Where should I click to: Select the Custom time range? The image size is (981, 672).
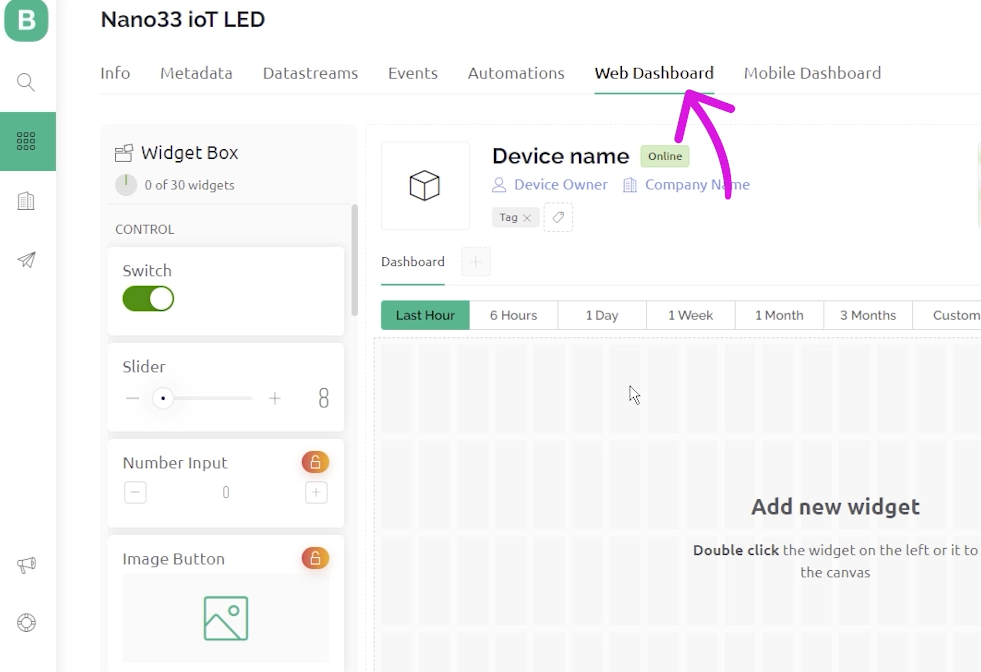947,315
